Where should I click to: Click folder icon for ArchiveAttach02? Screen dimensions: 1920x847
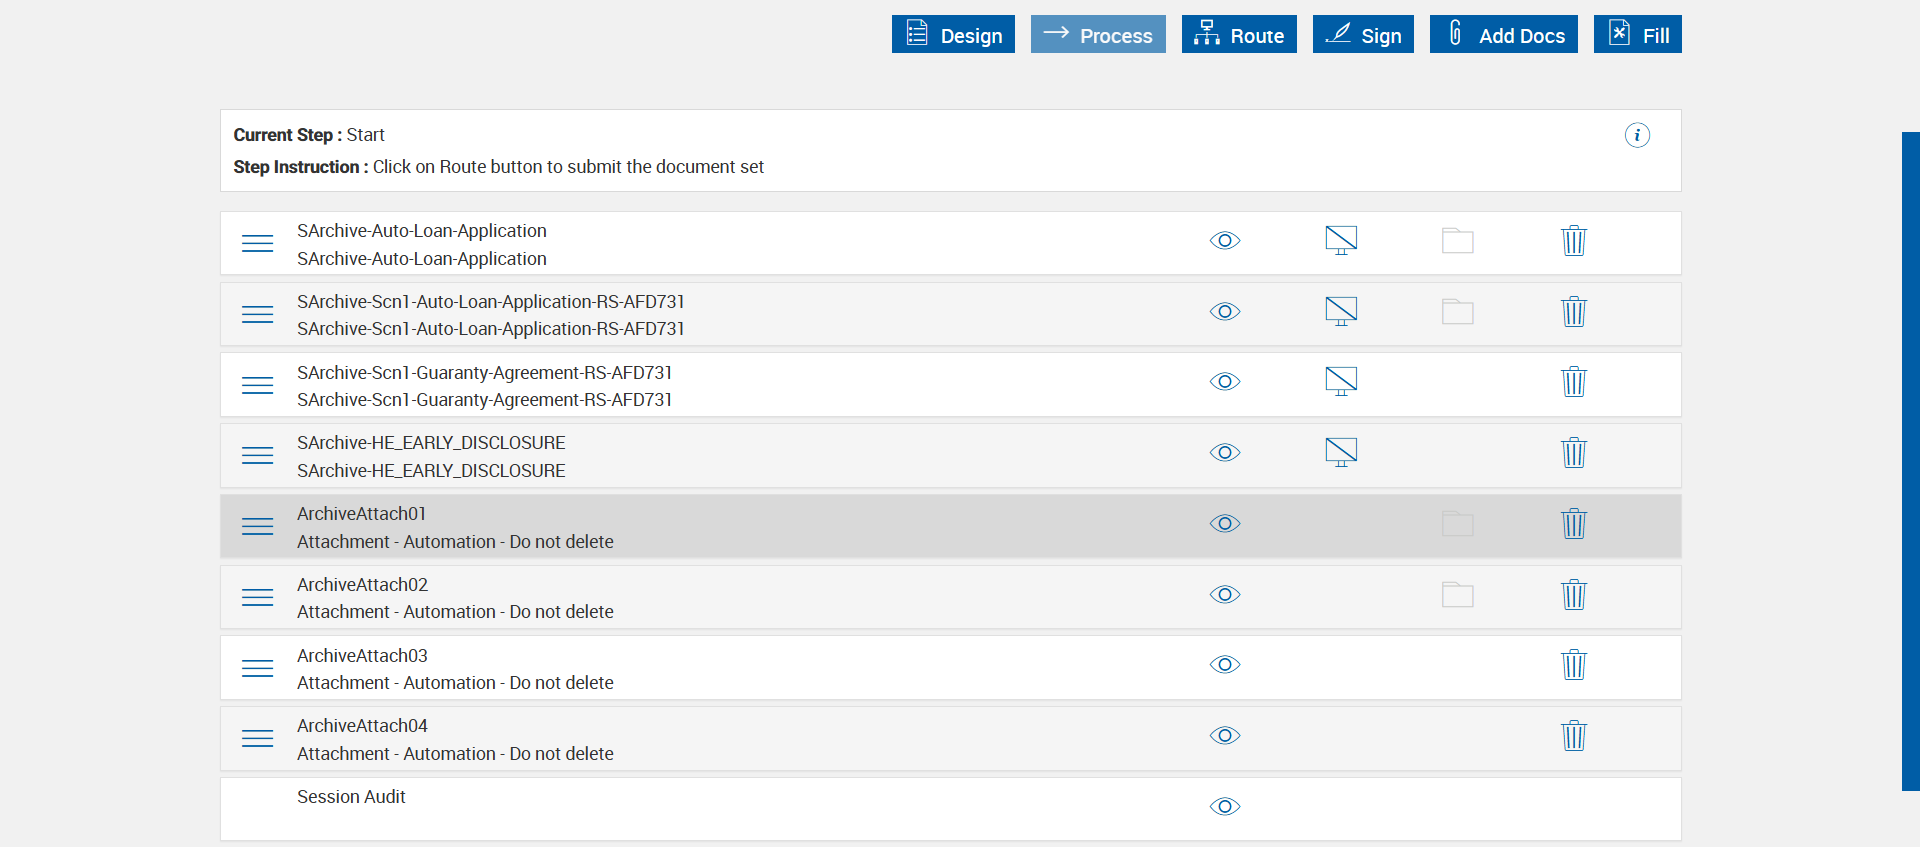[1457, 595]
